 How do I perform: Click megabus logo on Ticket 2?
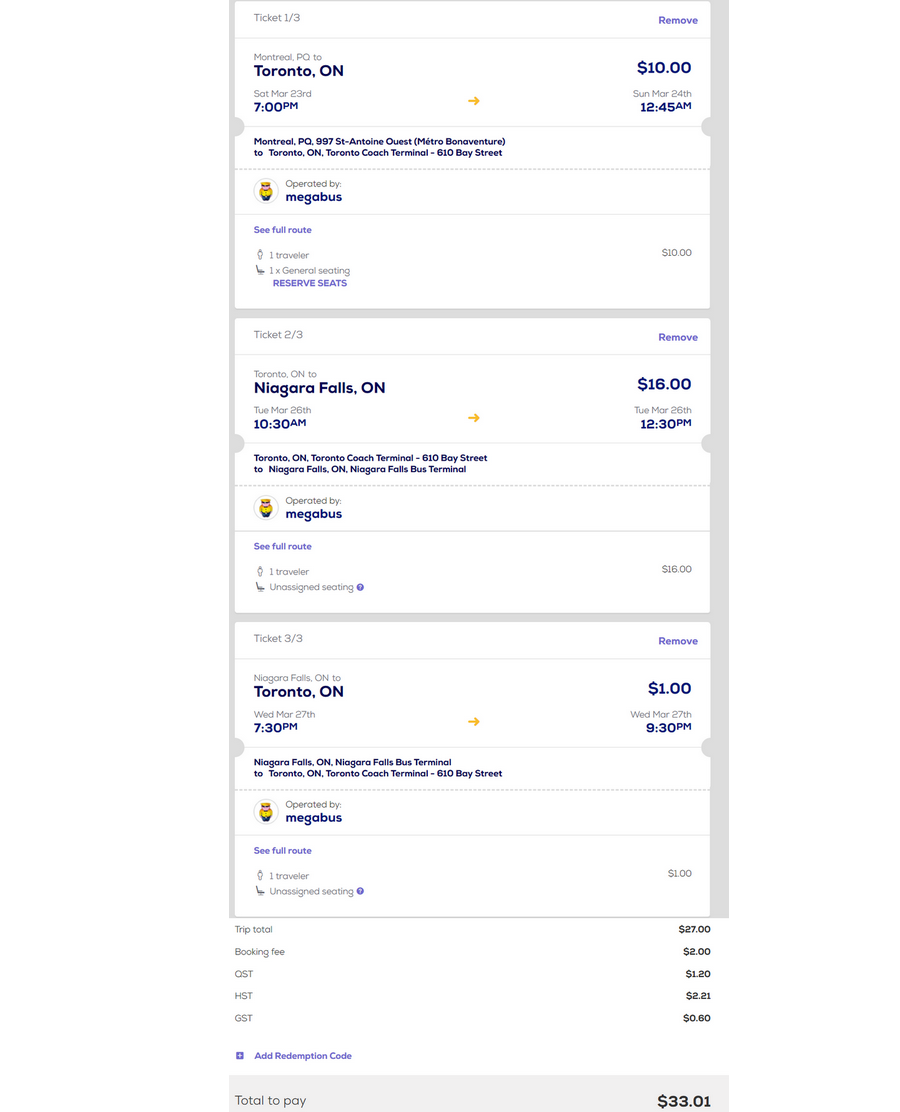pos(266,509)
